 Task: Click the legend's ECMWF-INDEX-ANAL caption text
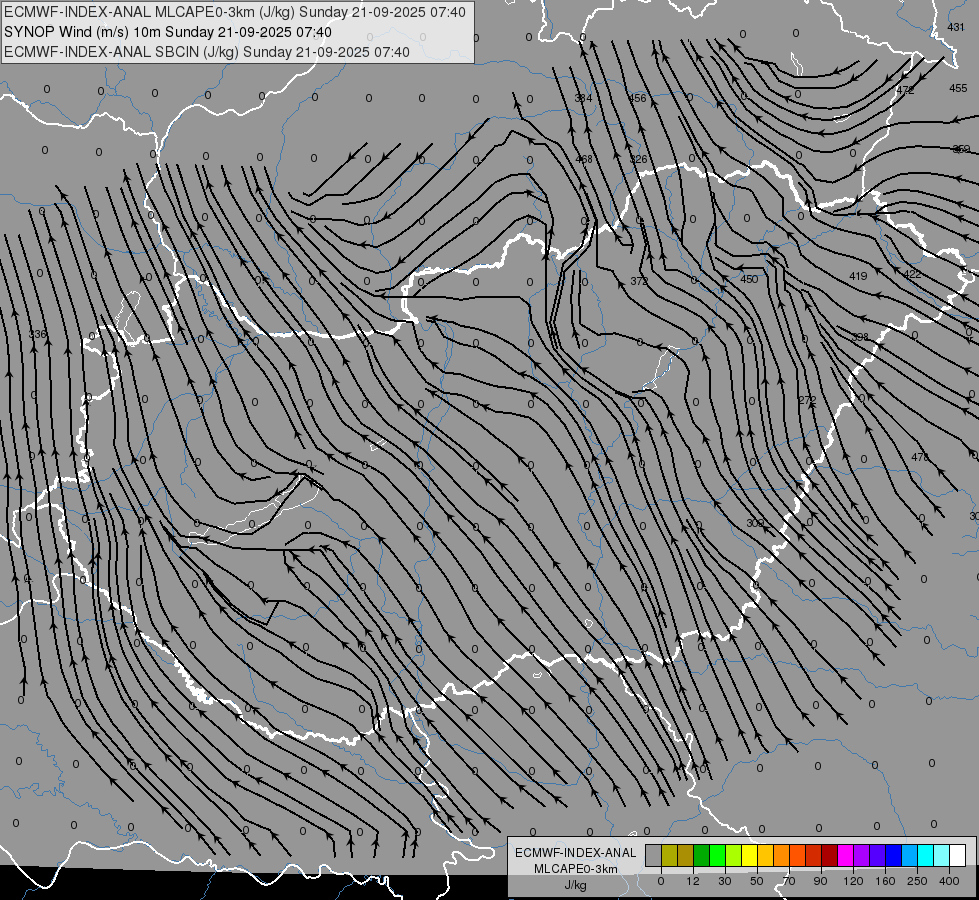click(575, 852)
